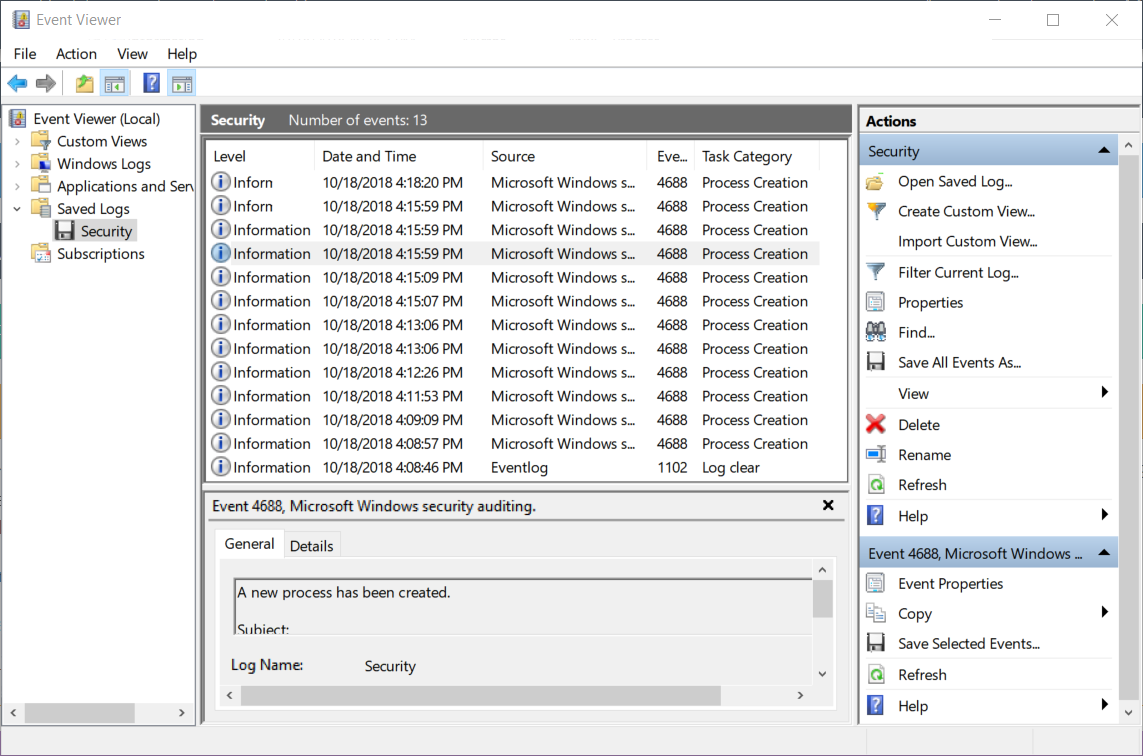Click the Security saved log disk icon
Image resolution: width=1143 pixels, height=756 pixels.
(x=65, y=231)
